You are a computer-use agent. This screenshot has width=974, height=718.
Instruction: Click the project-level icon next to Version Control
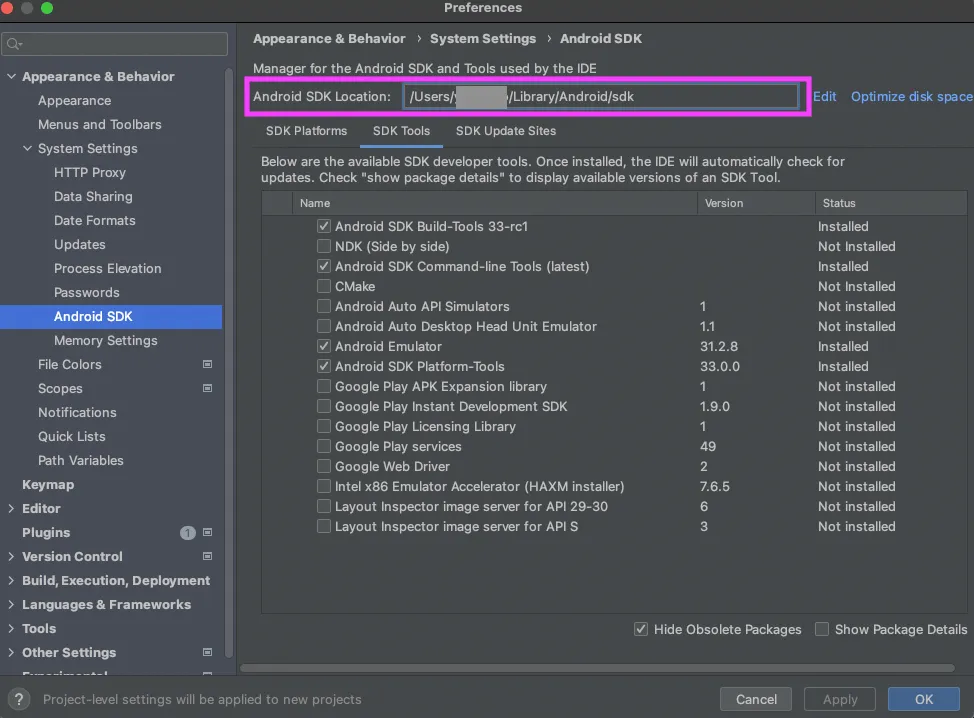click(x=207, y=557)
